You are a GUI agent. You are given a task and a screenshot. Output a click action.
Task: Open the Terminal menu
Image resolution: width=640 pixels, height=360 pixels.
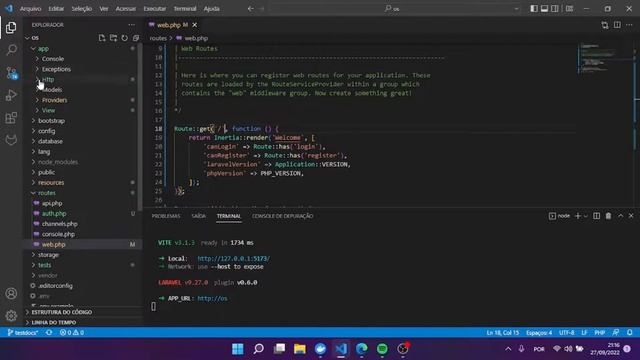pyautogui.click(x=185, y=9)
